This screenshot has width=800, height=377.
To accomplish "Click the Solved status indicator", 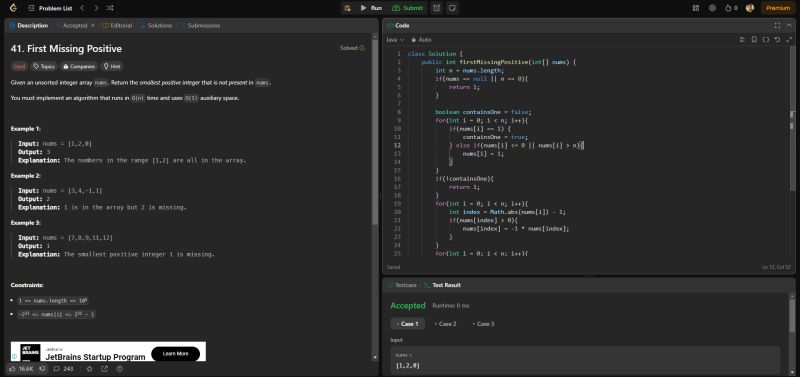I will coord(353,48).
